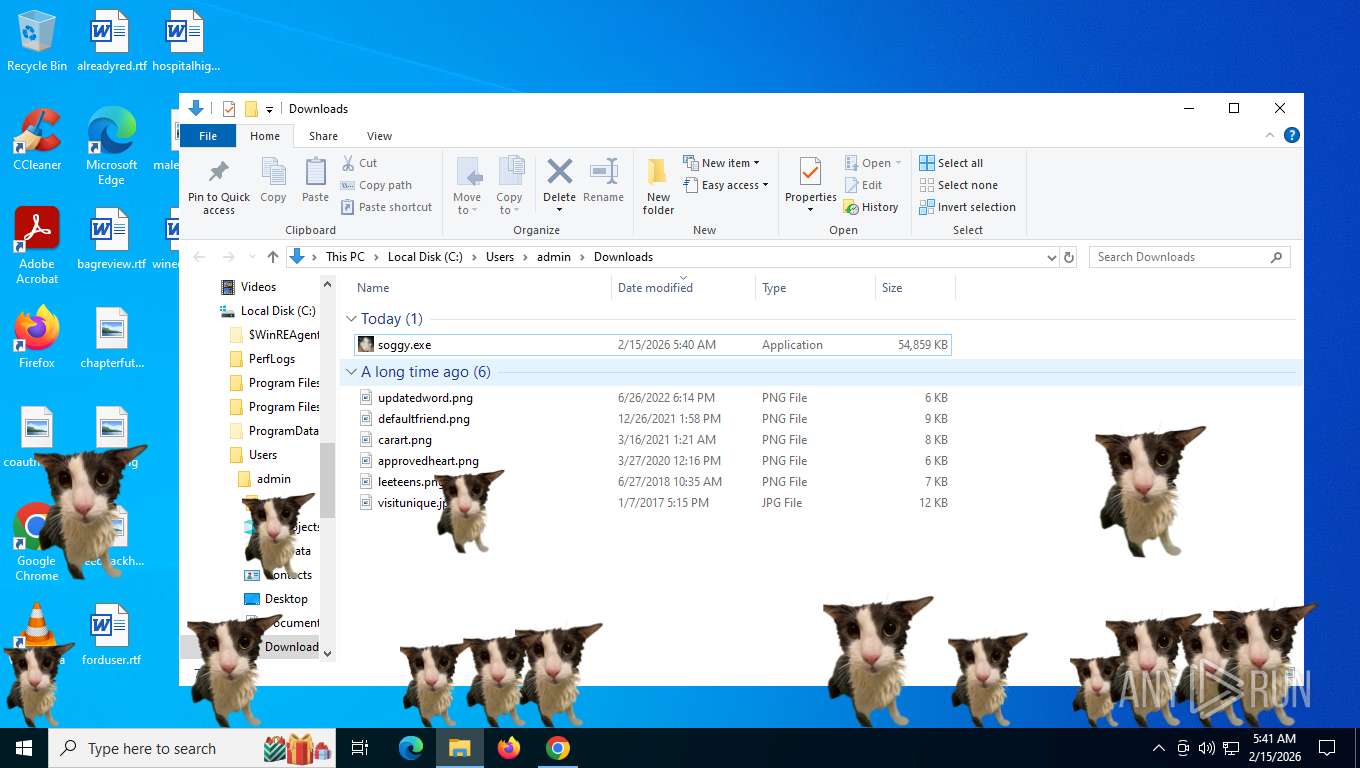The height and width of the screenshot is (768, 1360).
Task: Select Videos in navigation pane
Action: pyautogui.click(x=258, y=287)
